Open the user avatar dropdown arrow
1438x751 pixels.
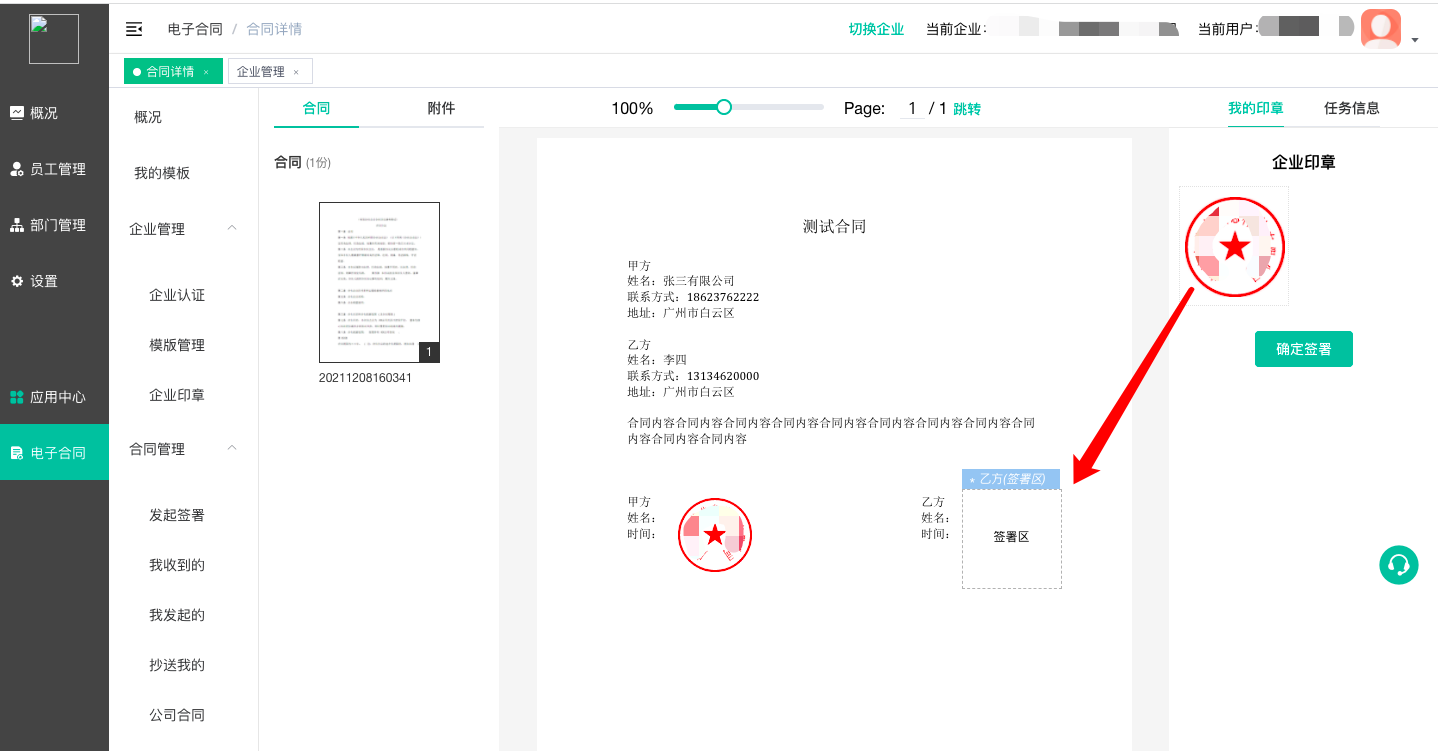coord(1415,40)
